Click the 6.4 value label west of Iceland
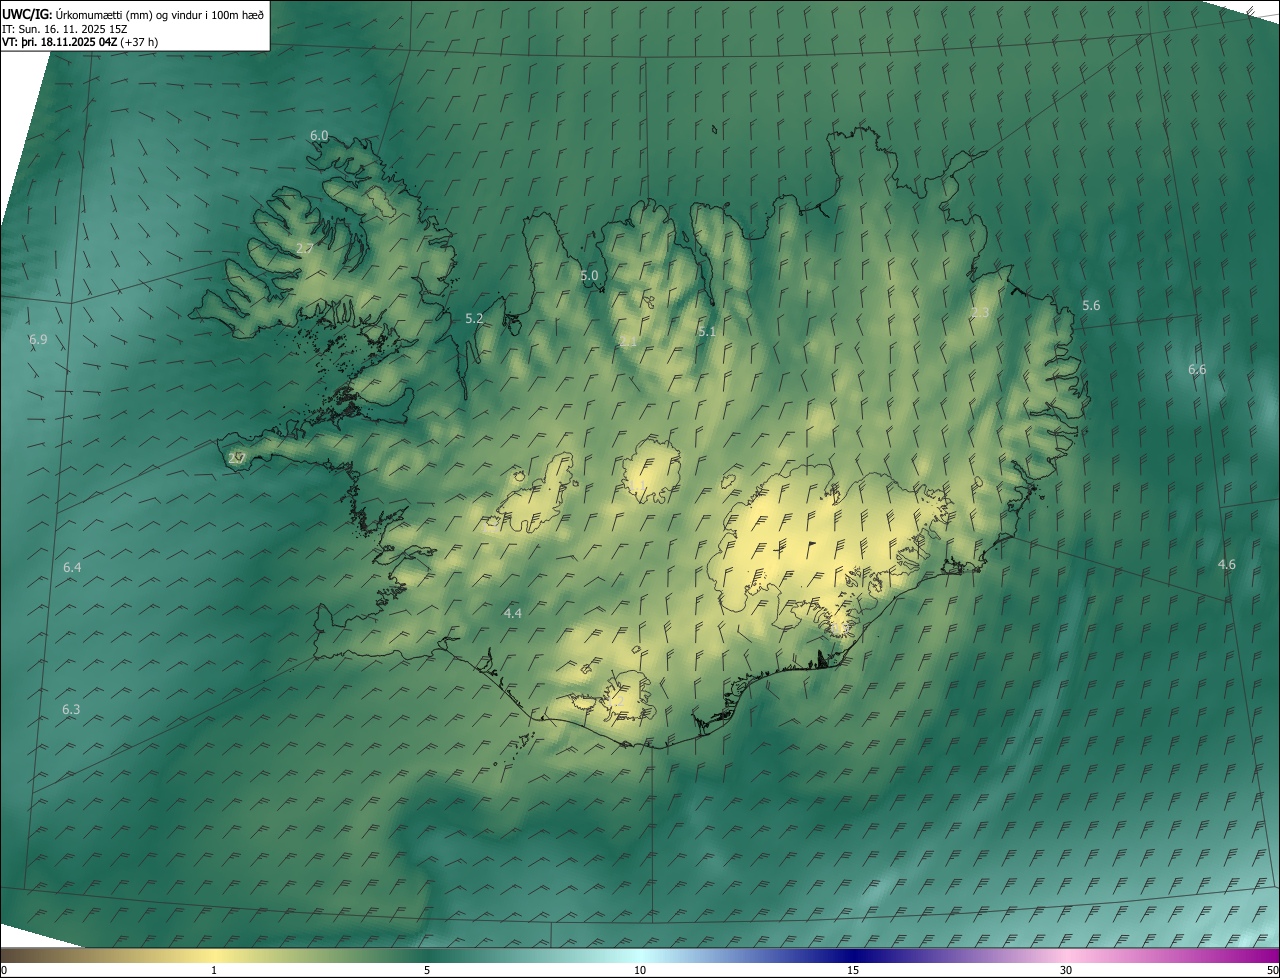 tap(72, 568)
